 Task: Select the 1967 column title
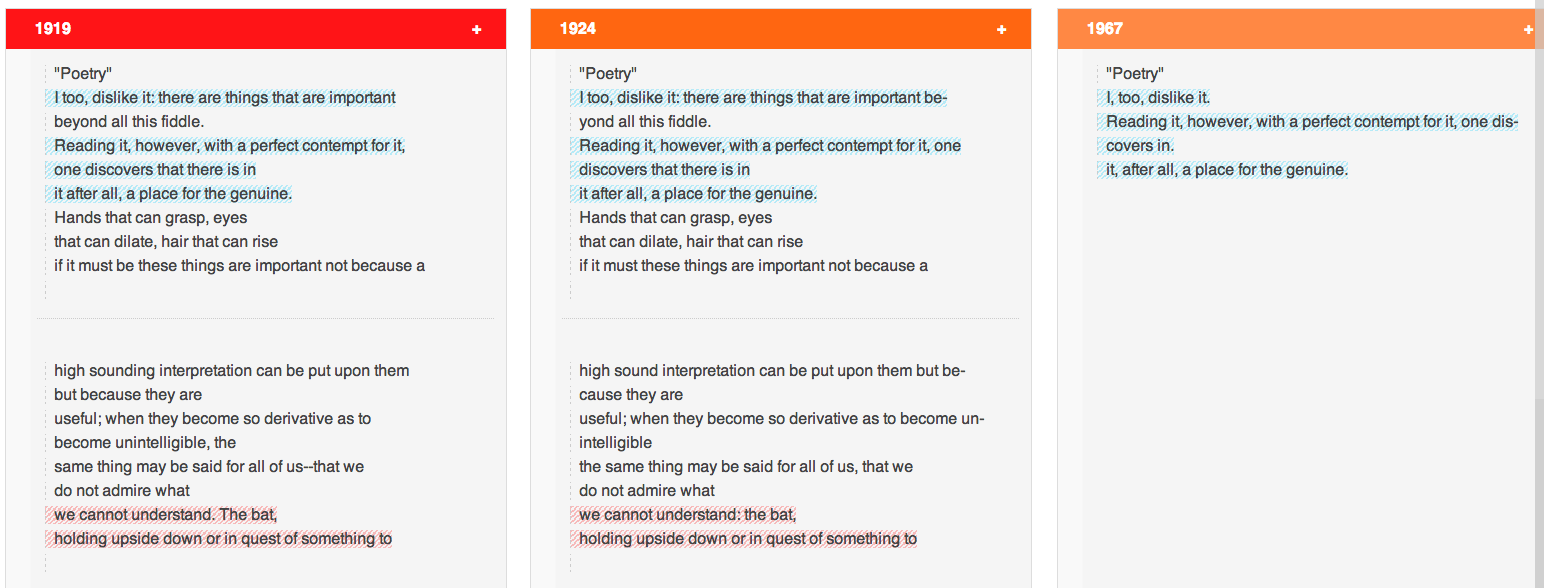coord(1105,29)
